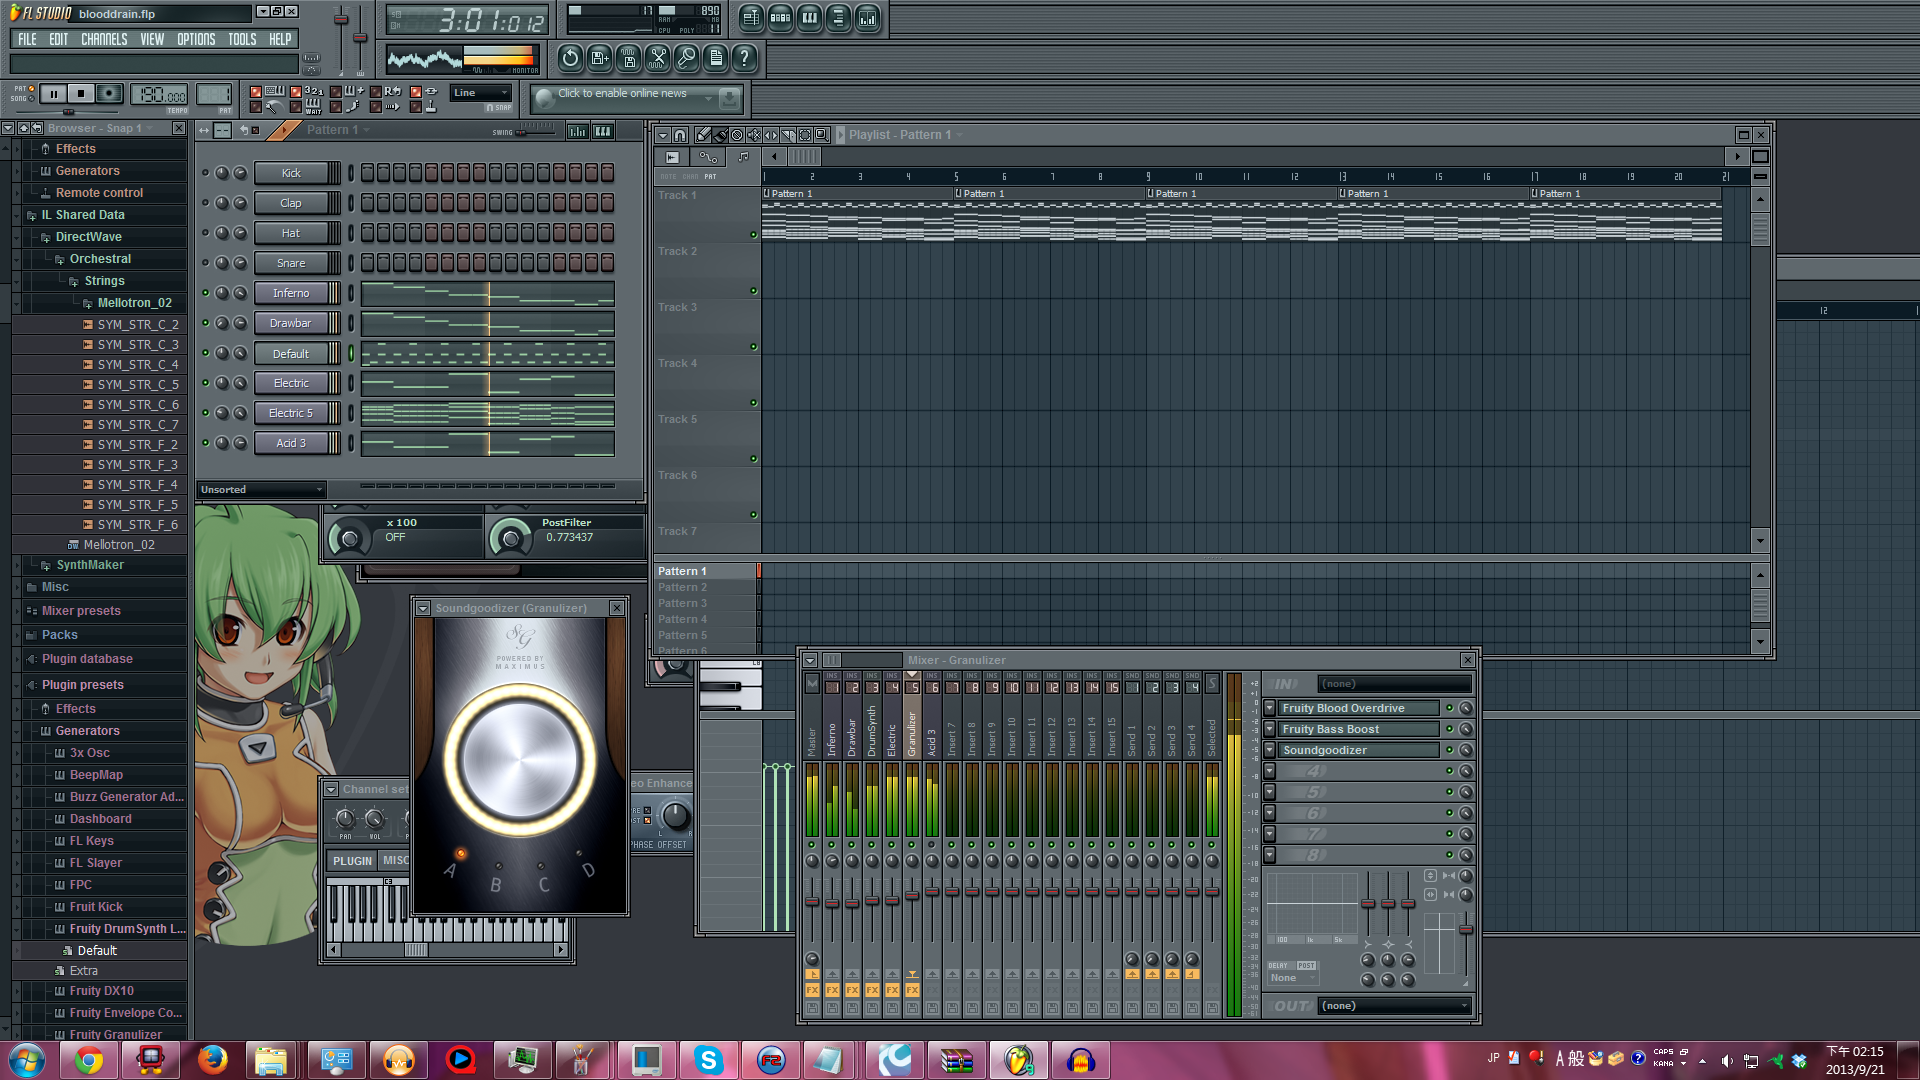Open the browser view button
1920x1080 pixels.
(838, 17)
